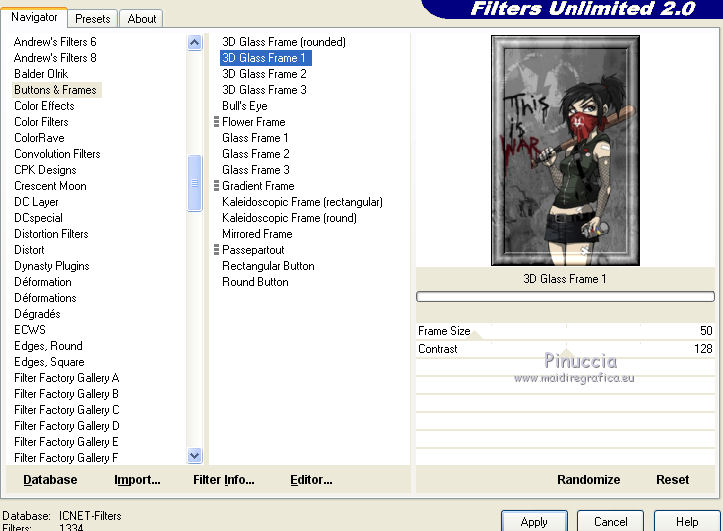The width and height of the screenshot is (723, 531).
Task: Choose 3D Glass Frame 2 filter
Action: [x=264, y=74]
